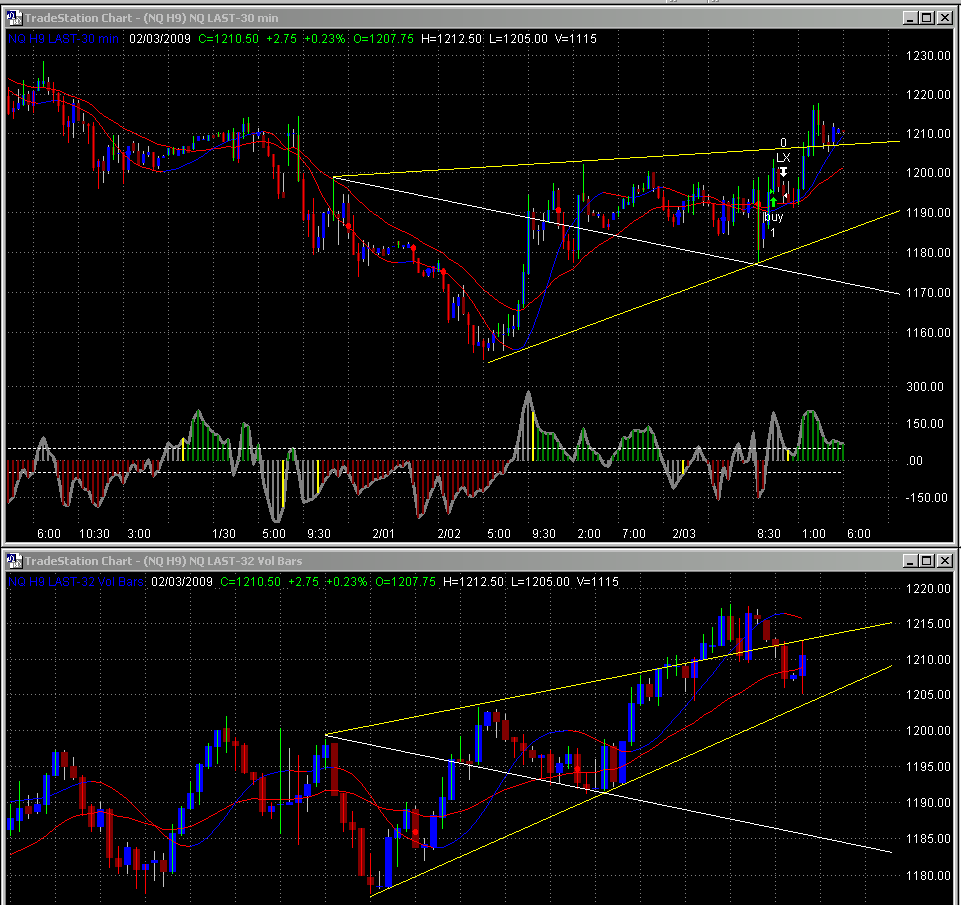Click the 150.00 indicator axis label

(925, 423)
